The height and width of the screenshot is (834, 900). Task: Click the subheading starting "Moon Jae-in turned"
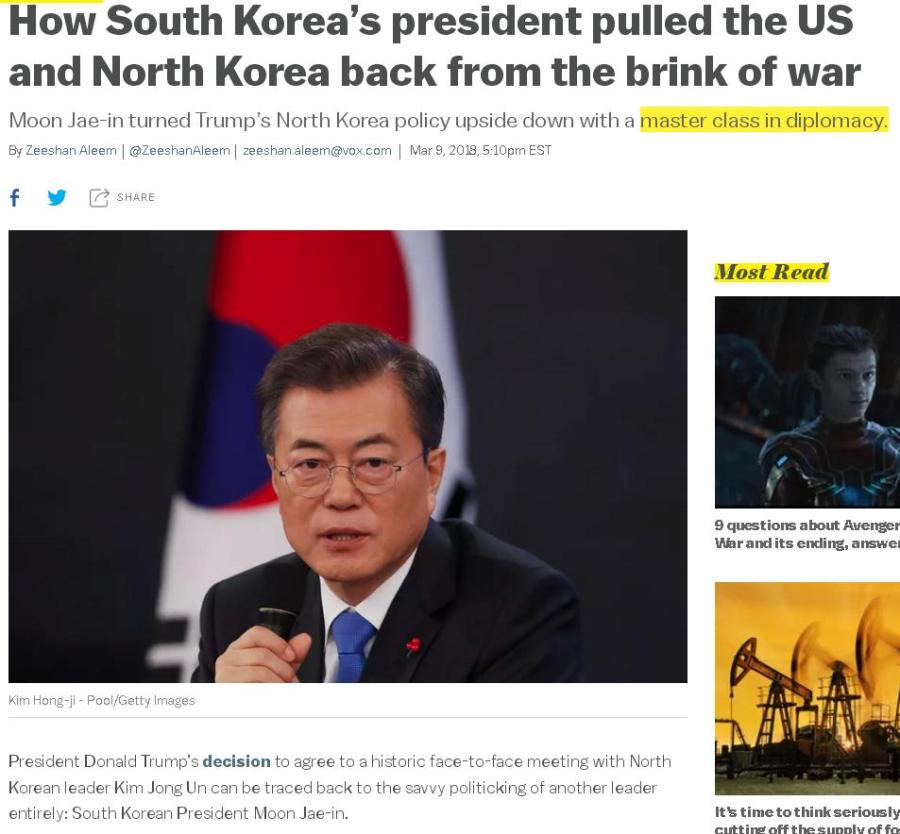[448, 120]
